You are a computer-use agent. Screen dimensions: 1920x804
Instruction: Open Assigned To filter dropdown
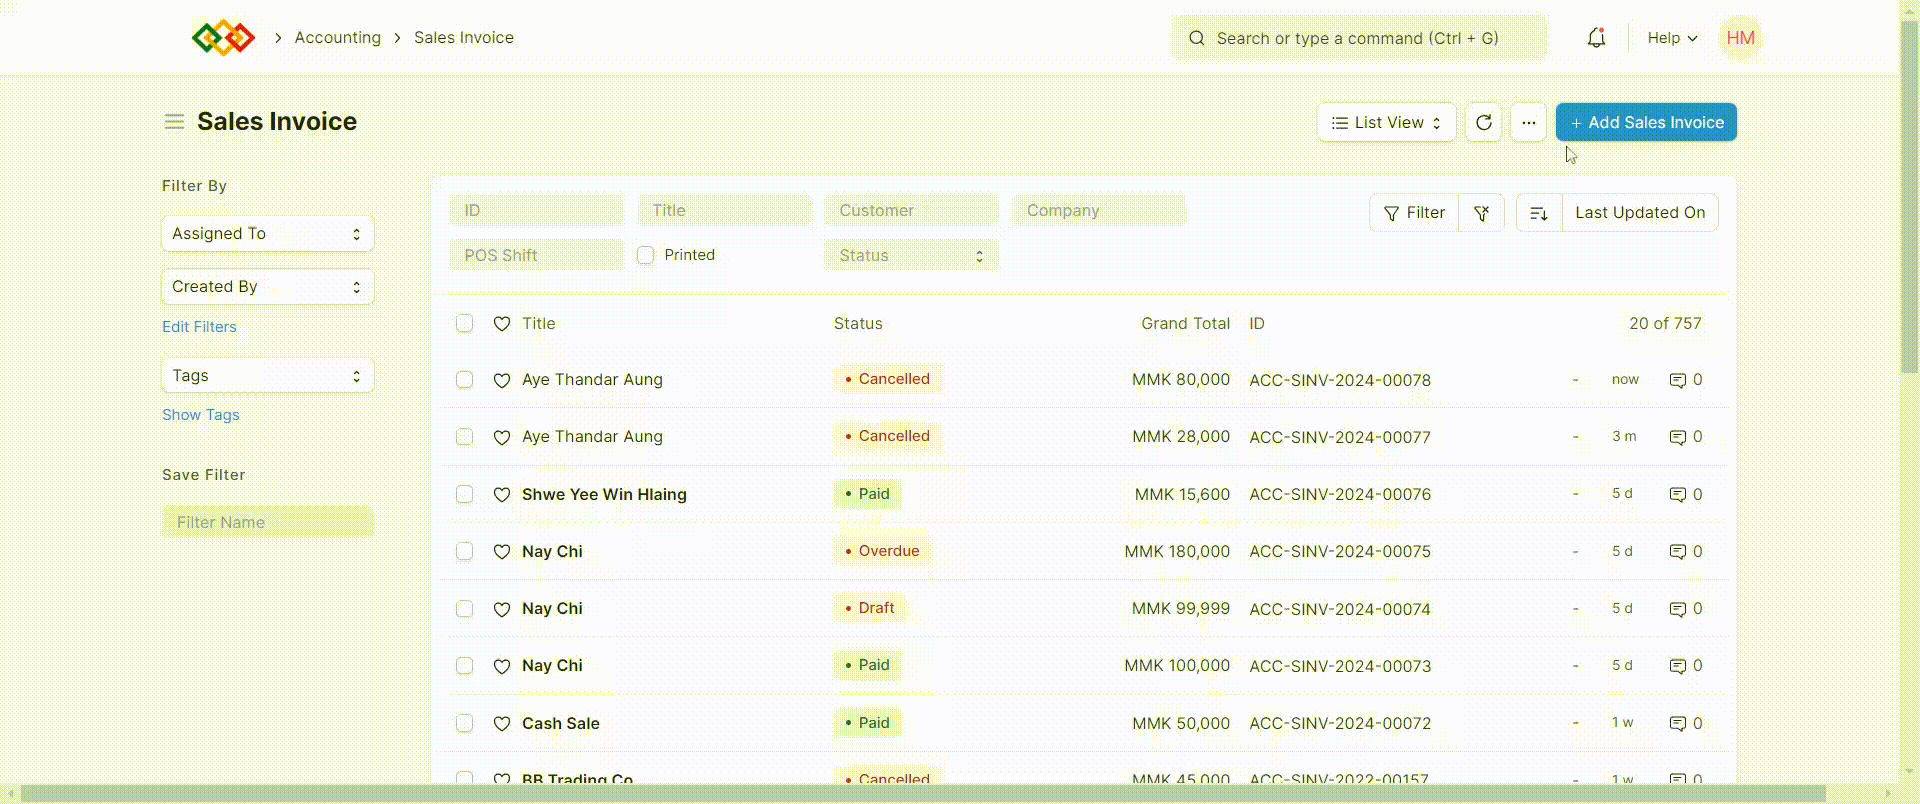coord(267,233)
